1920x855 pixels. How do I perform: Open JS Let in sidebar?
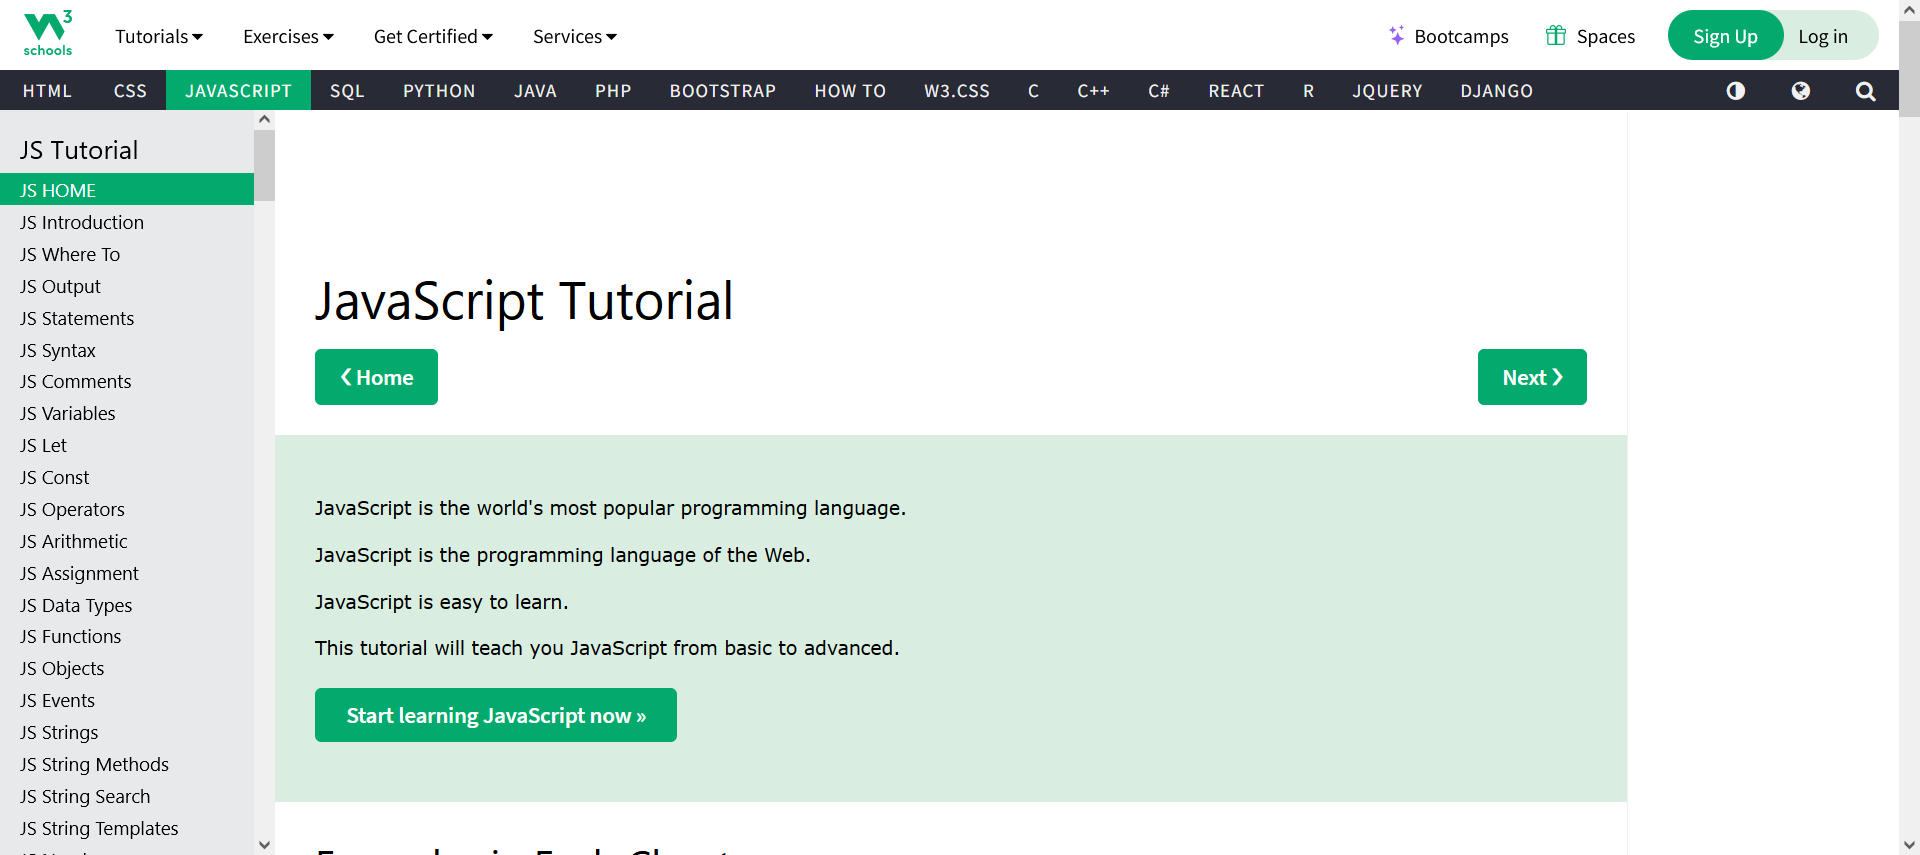[x=127, y=445]
